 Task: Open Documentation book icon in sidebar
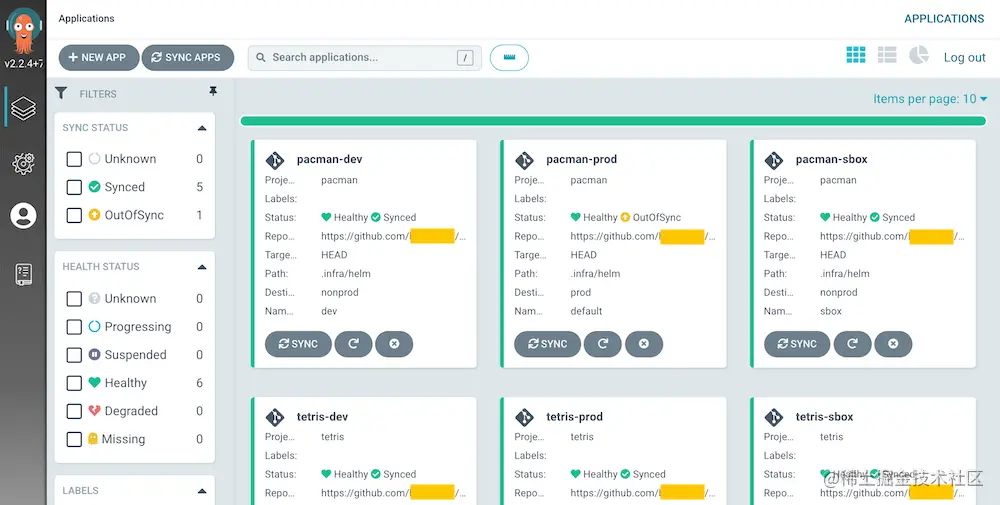[x=24, y=274]
